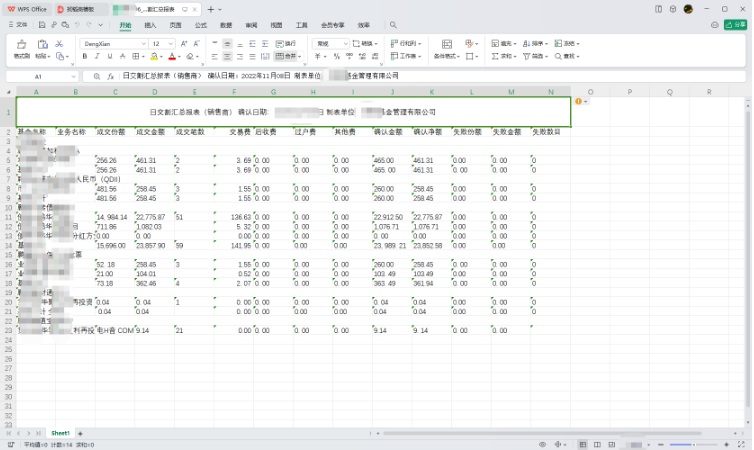Open the font color dropdown arrow
Viewport: 754px width, 450px height.
[179, 57]
